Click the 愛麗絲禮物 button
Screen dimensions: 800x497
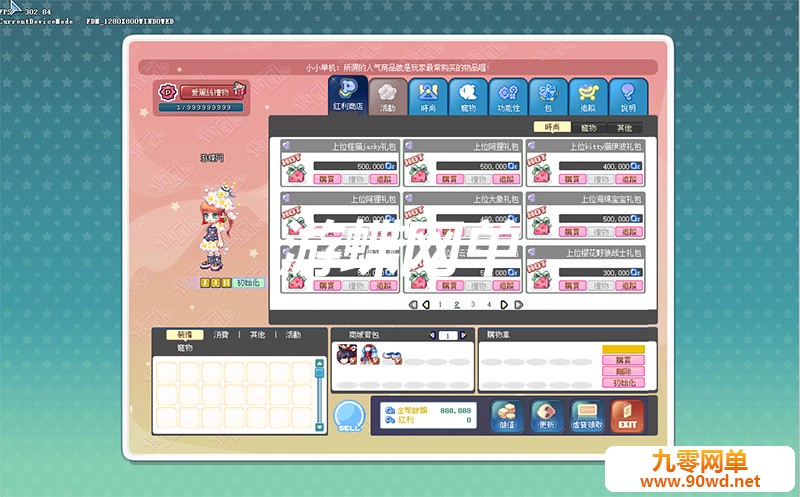(209, 92)
